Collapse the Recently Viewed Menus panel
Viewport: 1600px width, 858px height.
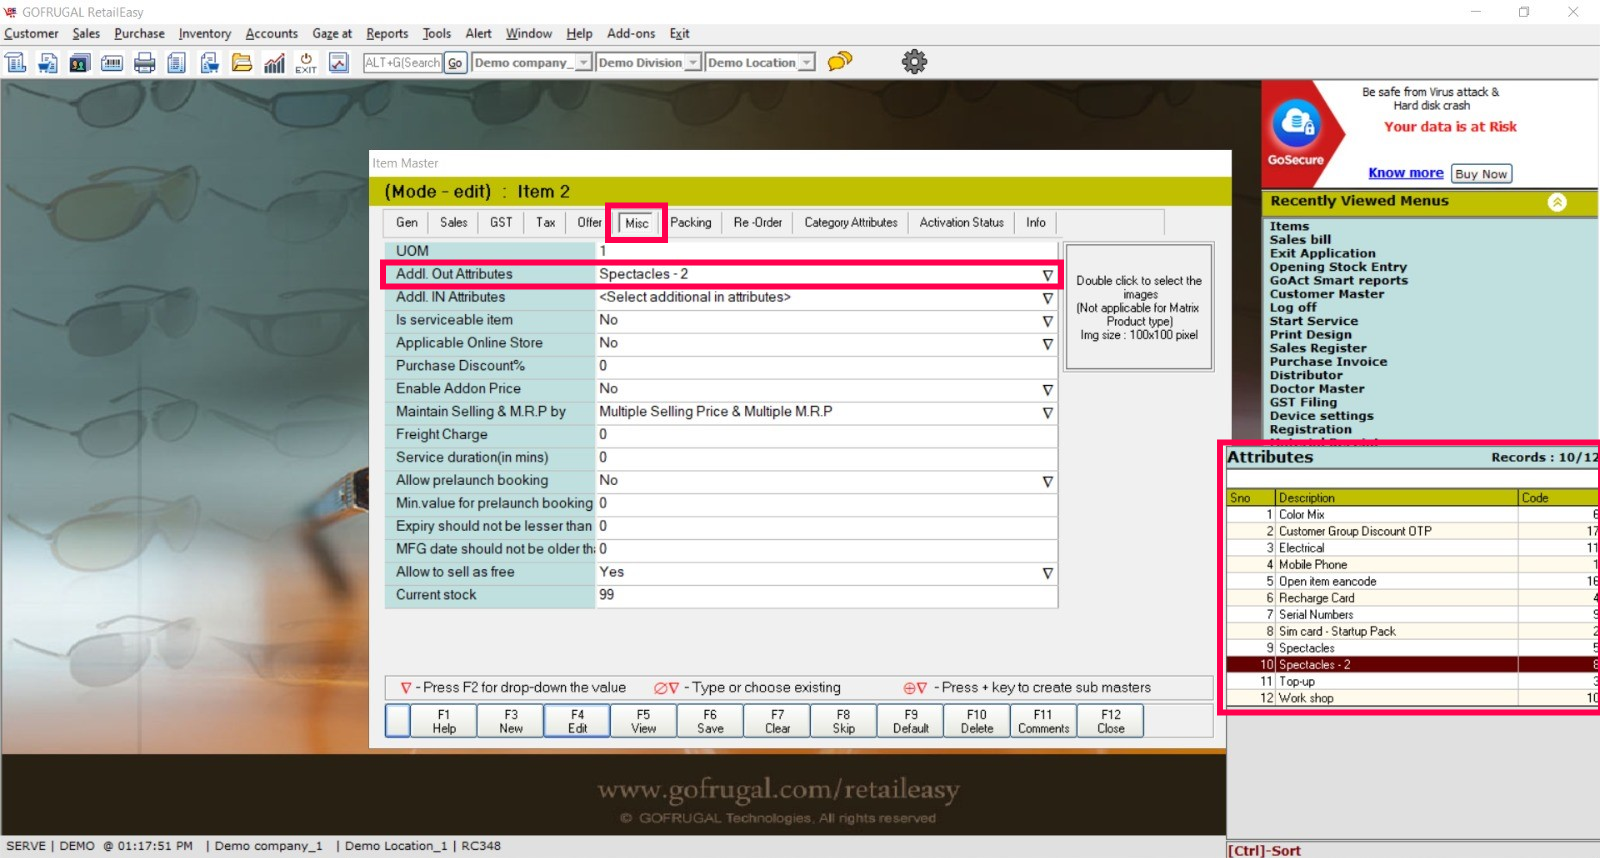pos(1557,202)
